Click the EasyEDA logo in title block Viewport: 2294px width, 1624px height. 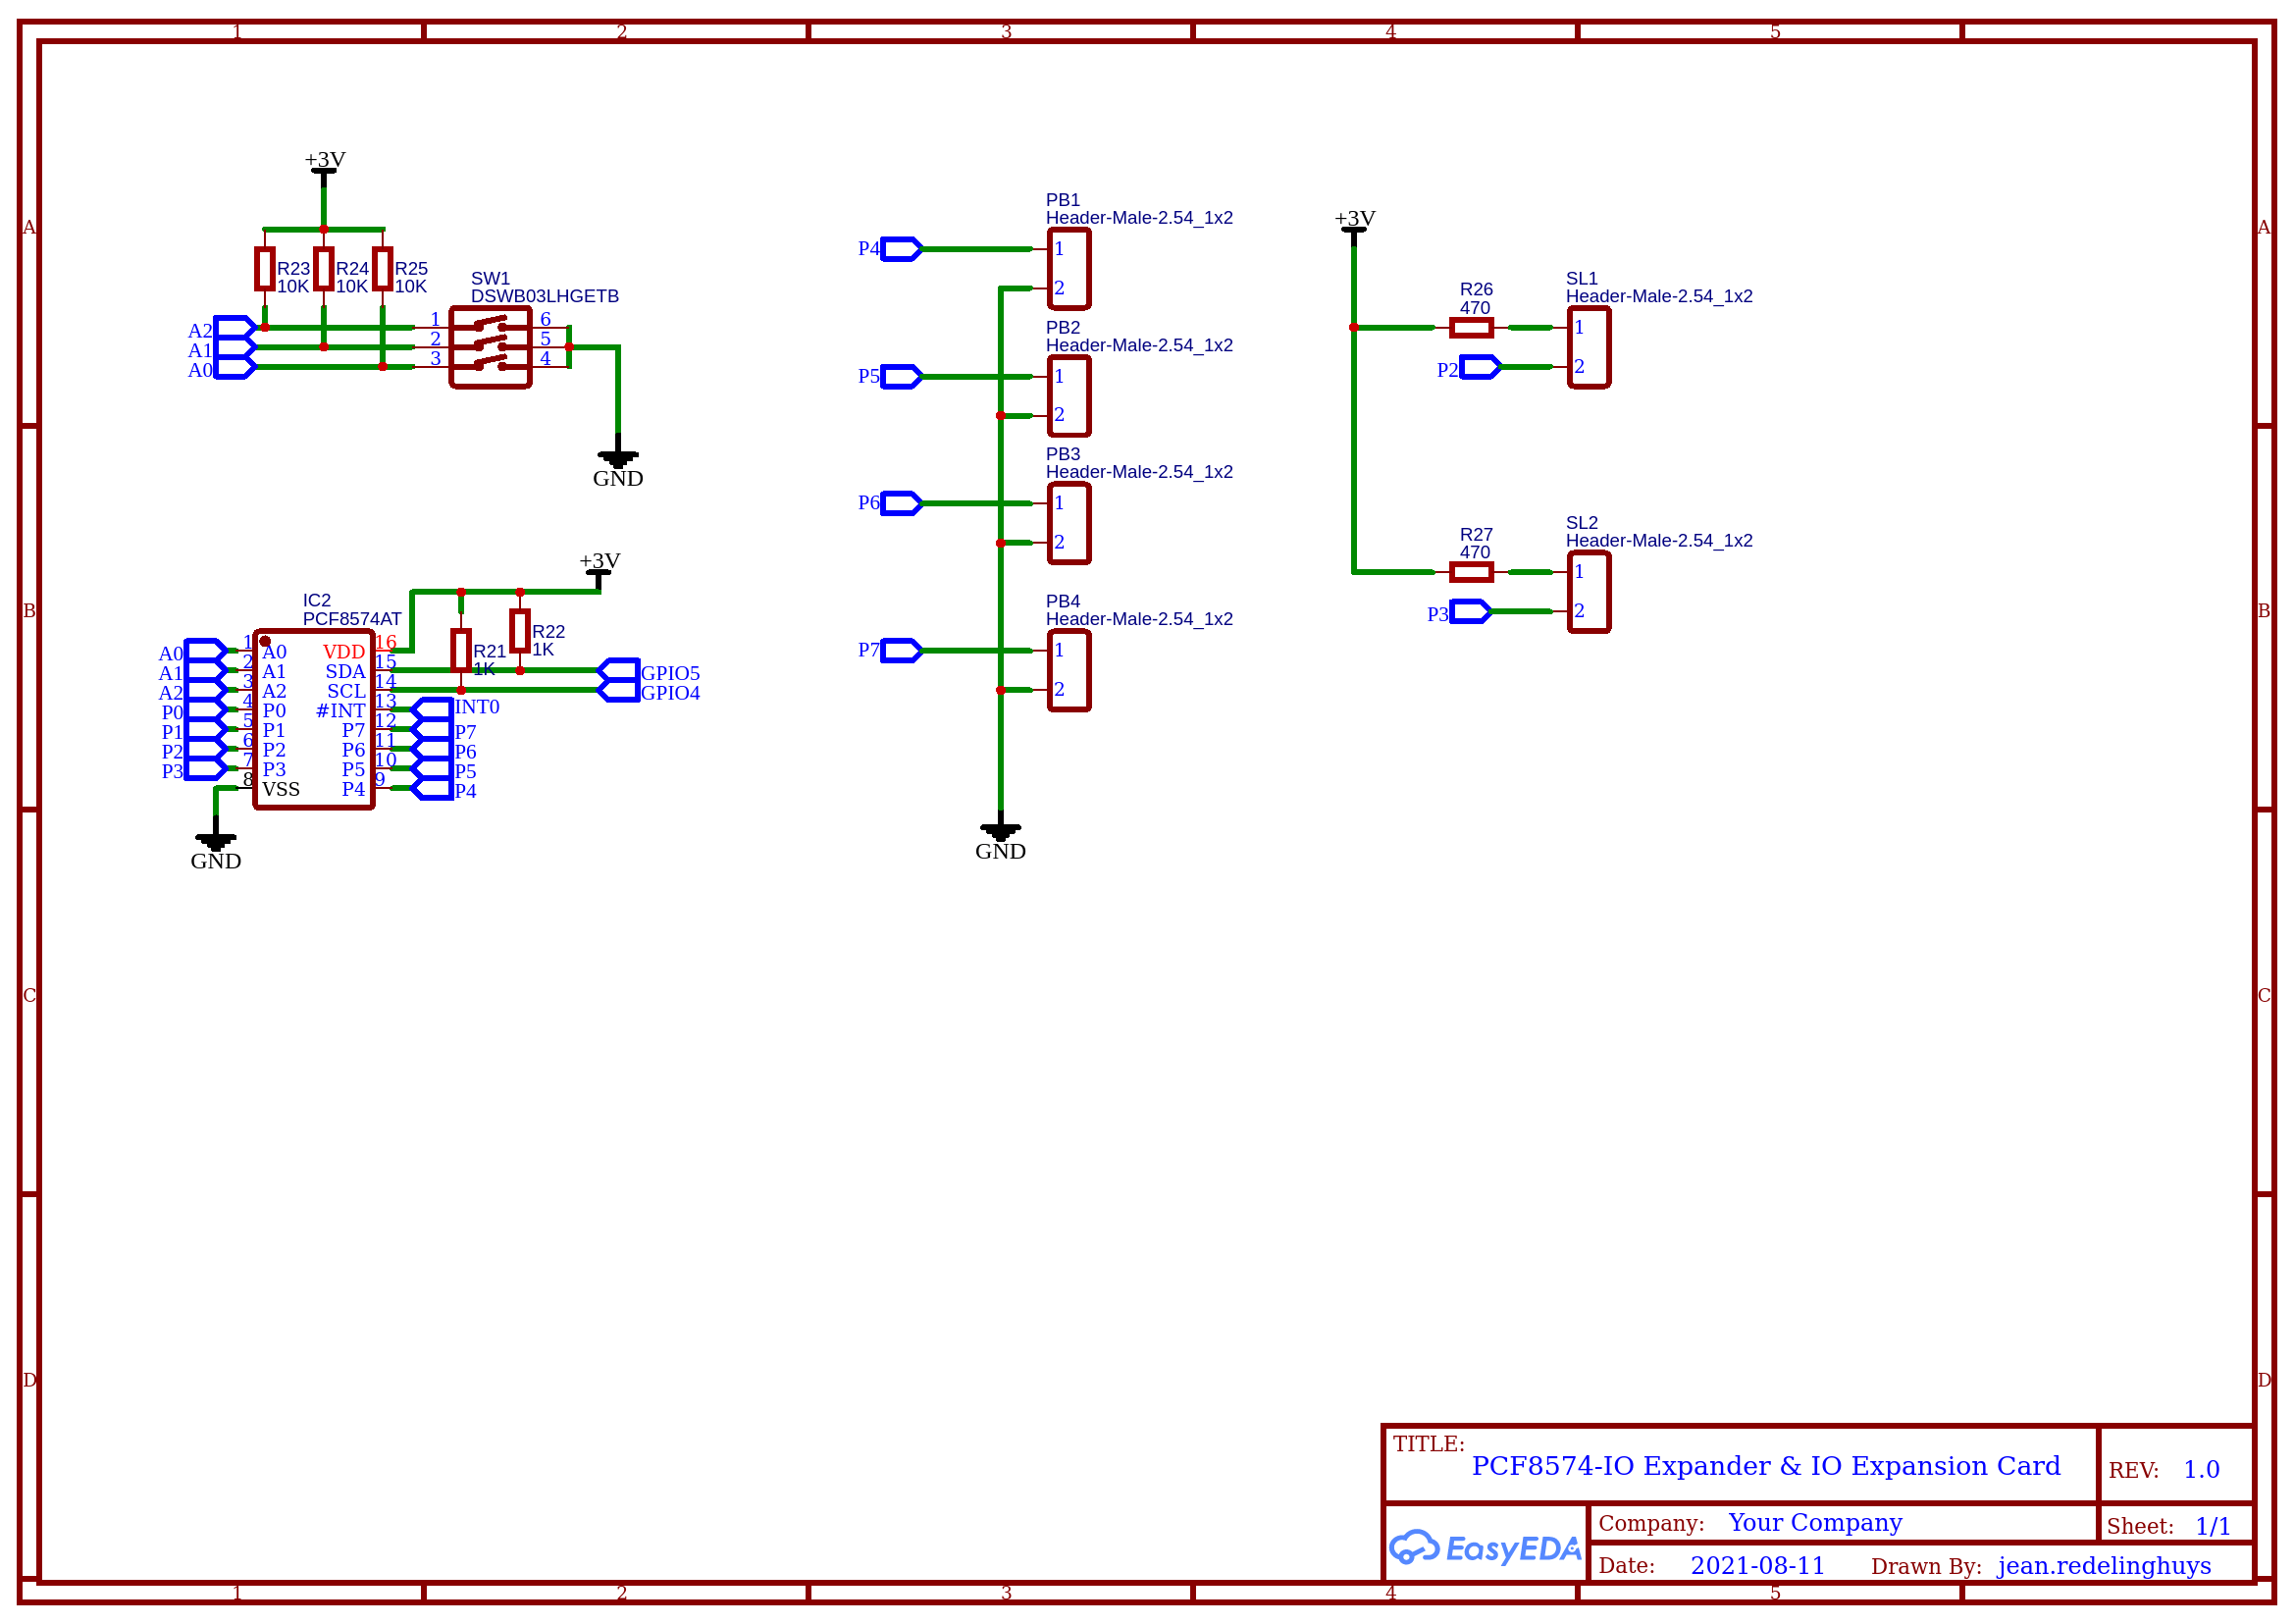[x=1485, y=1548]
